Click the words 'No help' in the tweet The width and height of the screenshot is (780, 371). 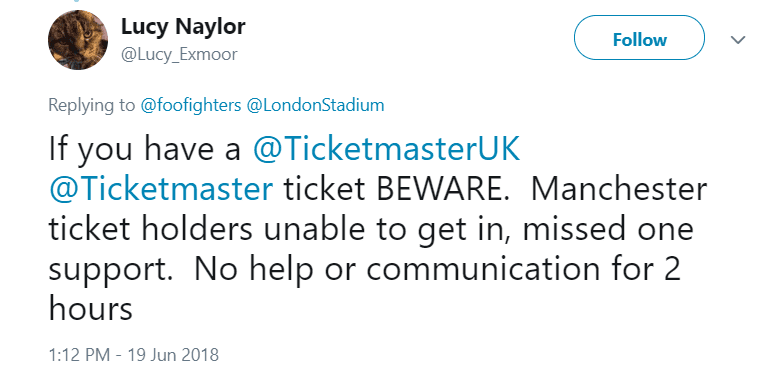(254, 270)
